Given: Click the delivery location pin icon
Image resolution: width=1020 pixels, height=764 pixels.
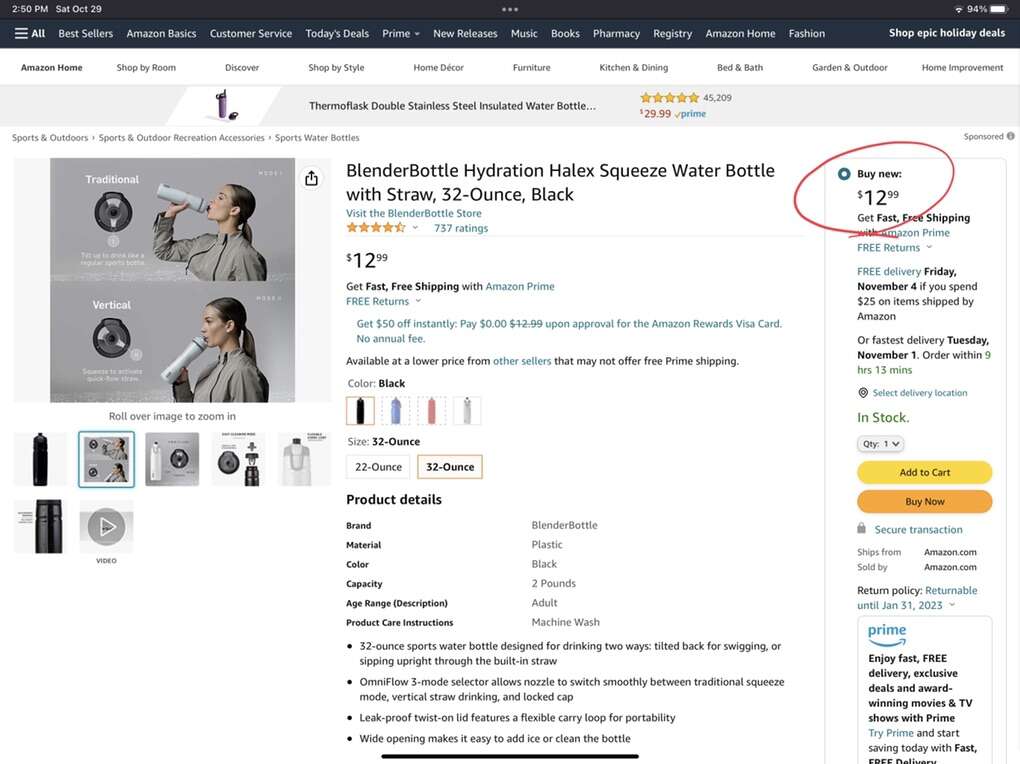Looking at the screenshot, I should (863, 393).
